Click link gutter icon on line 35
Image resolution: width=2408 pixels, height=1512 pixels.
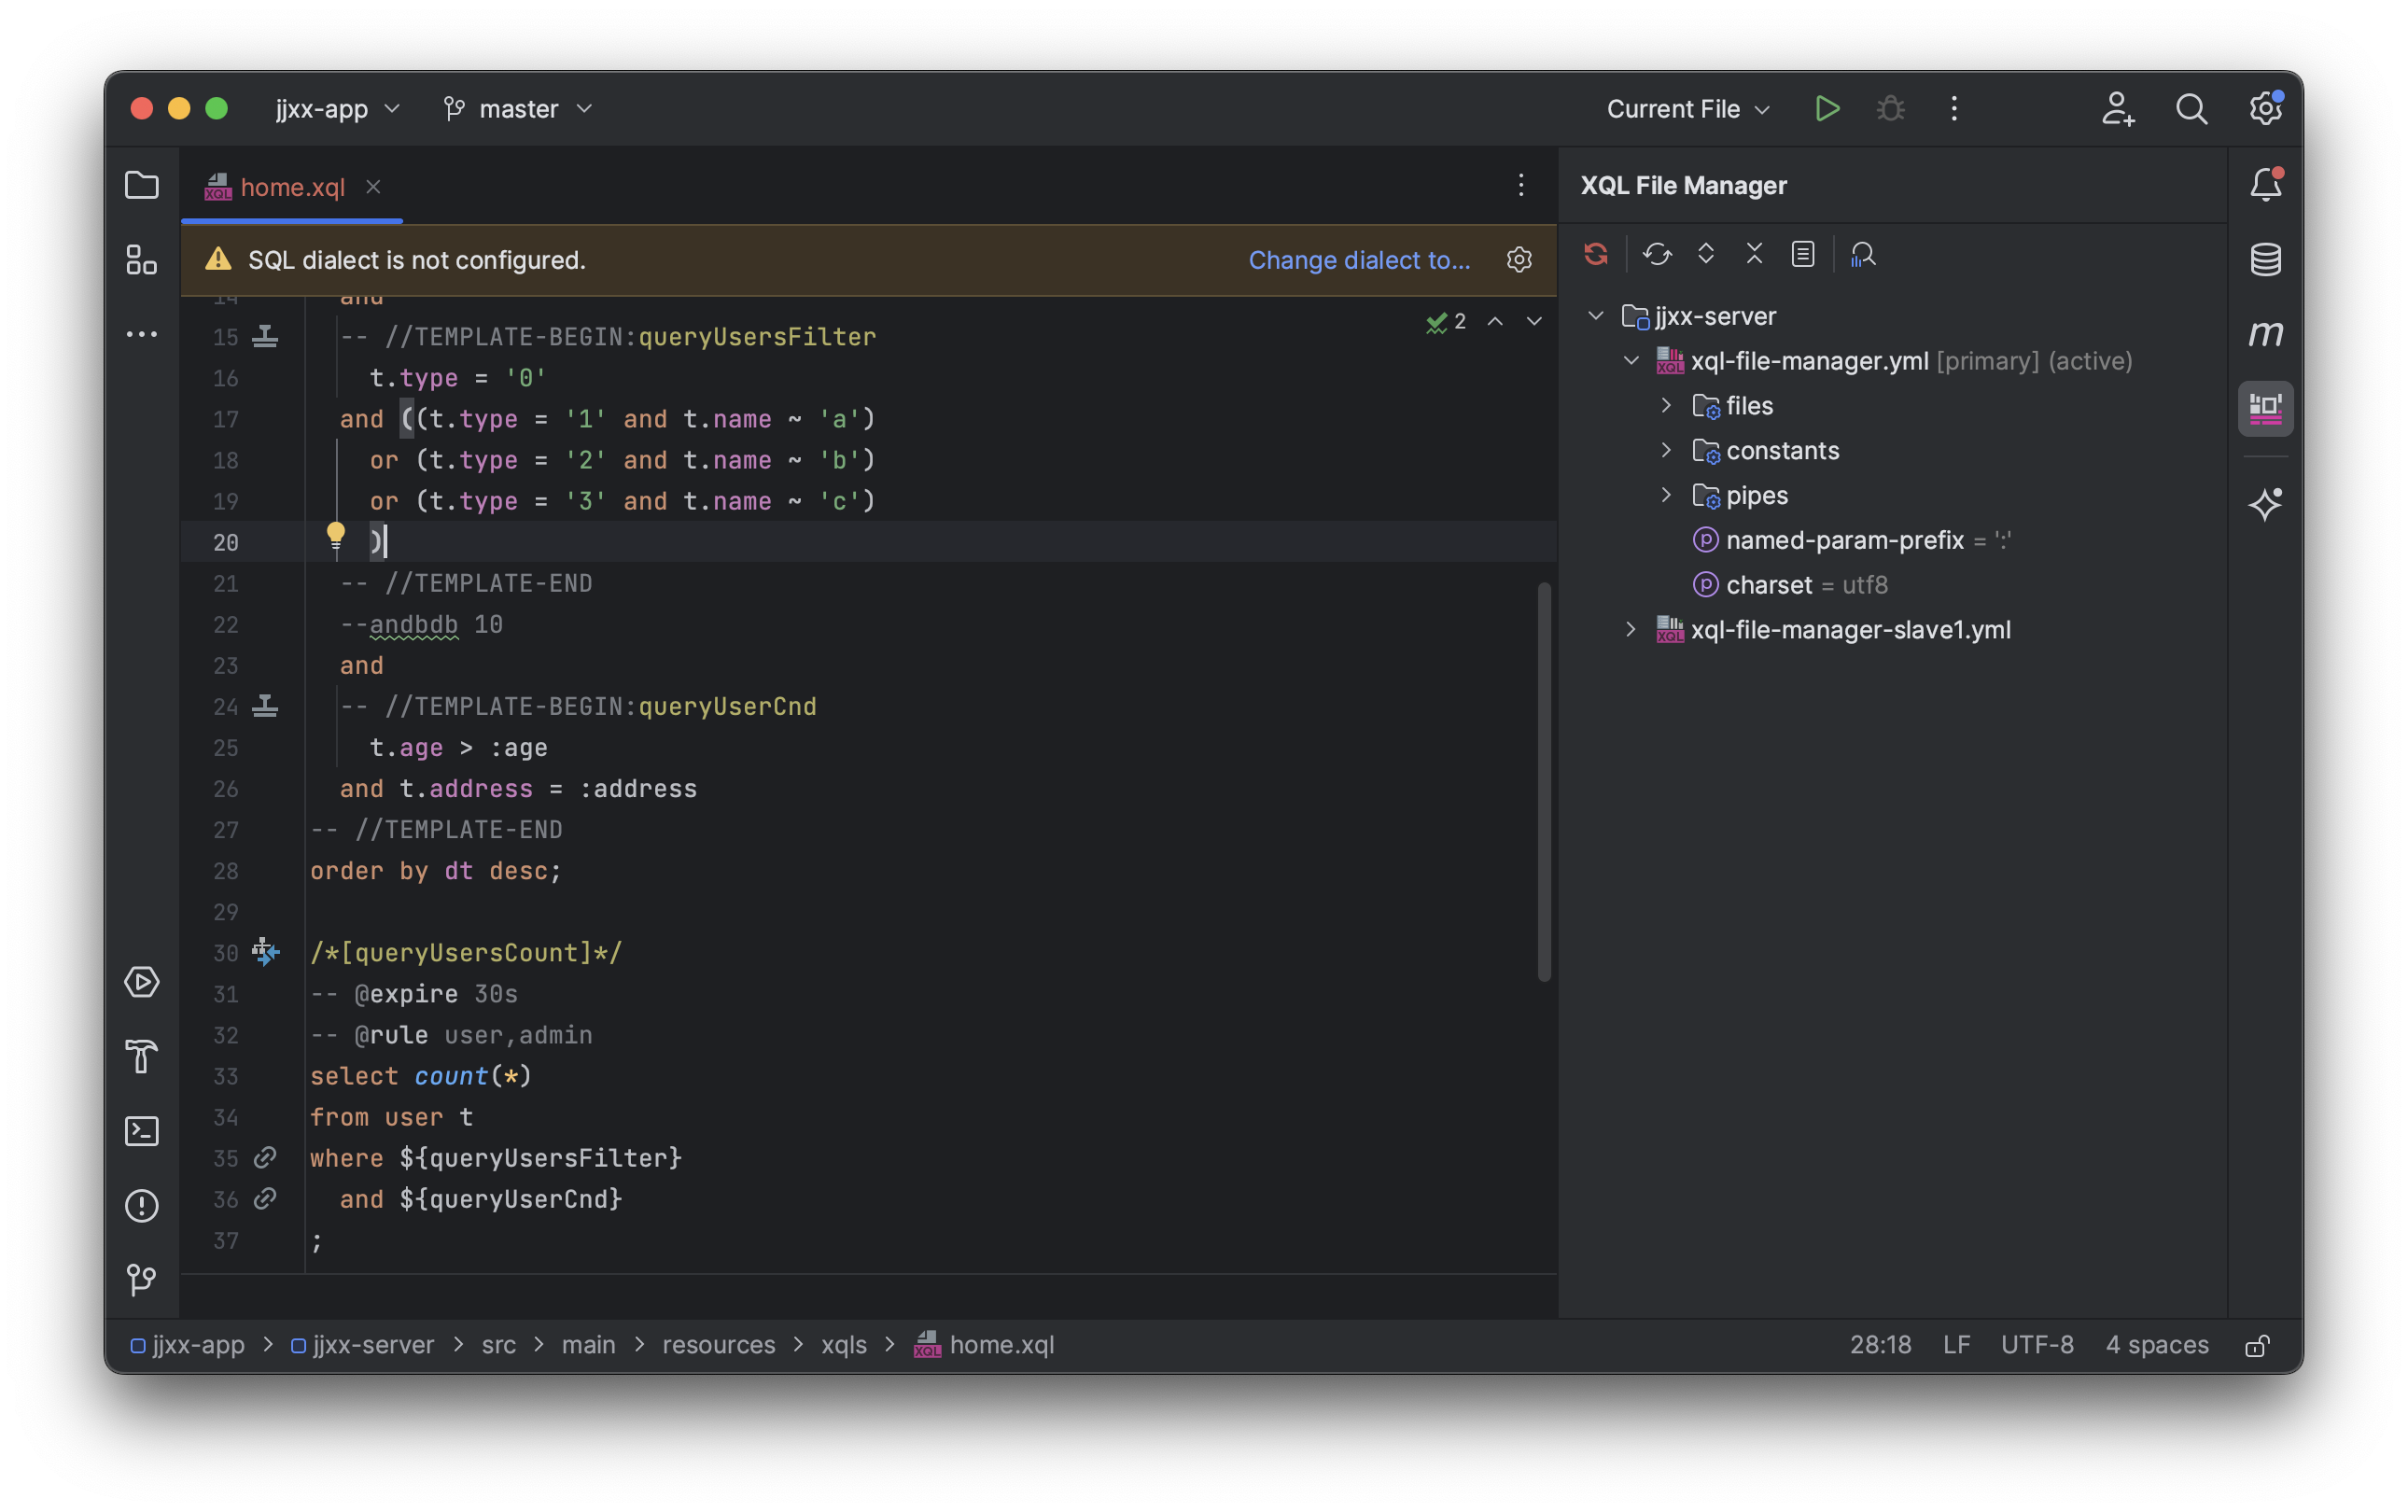(265, 1158)
